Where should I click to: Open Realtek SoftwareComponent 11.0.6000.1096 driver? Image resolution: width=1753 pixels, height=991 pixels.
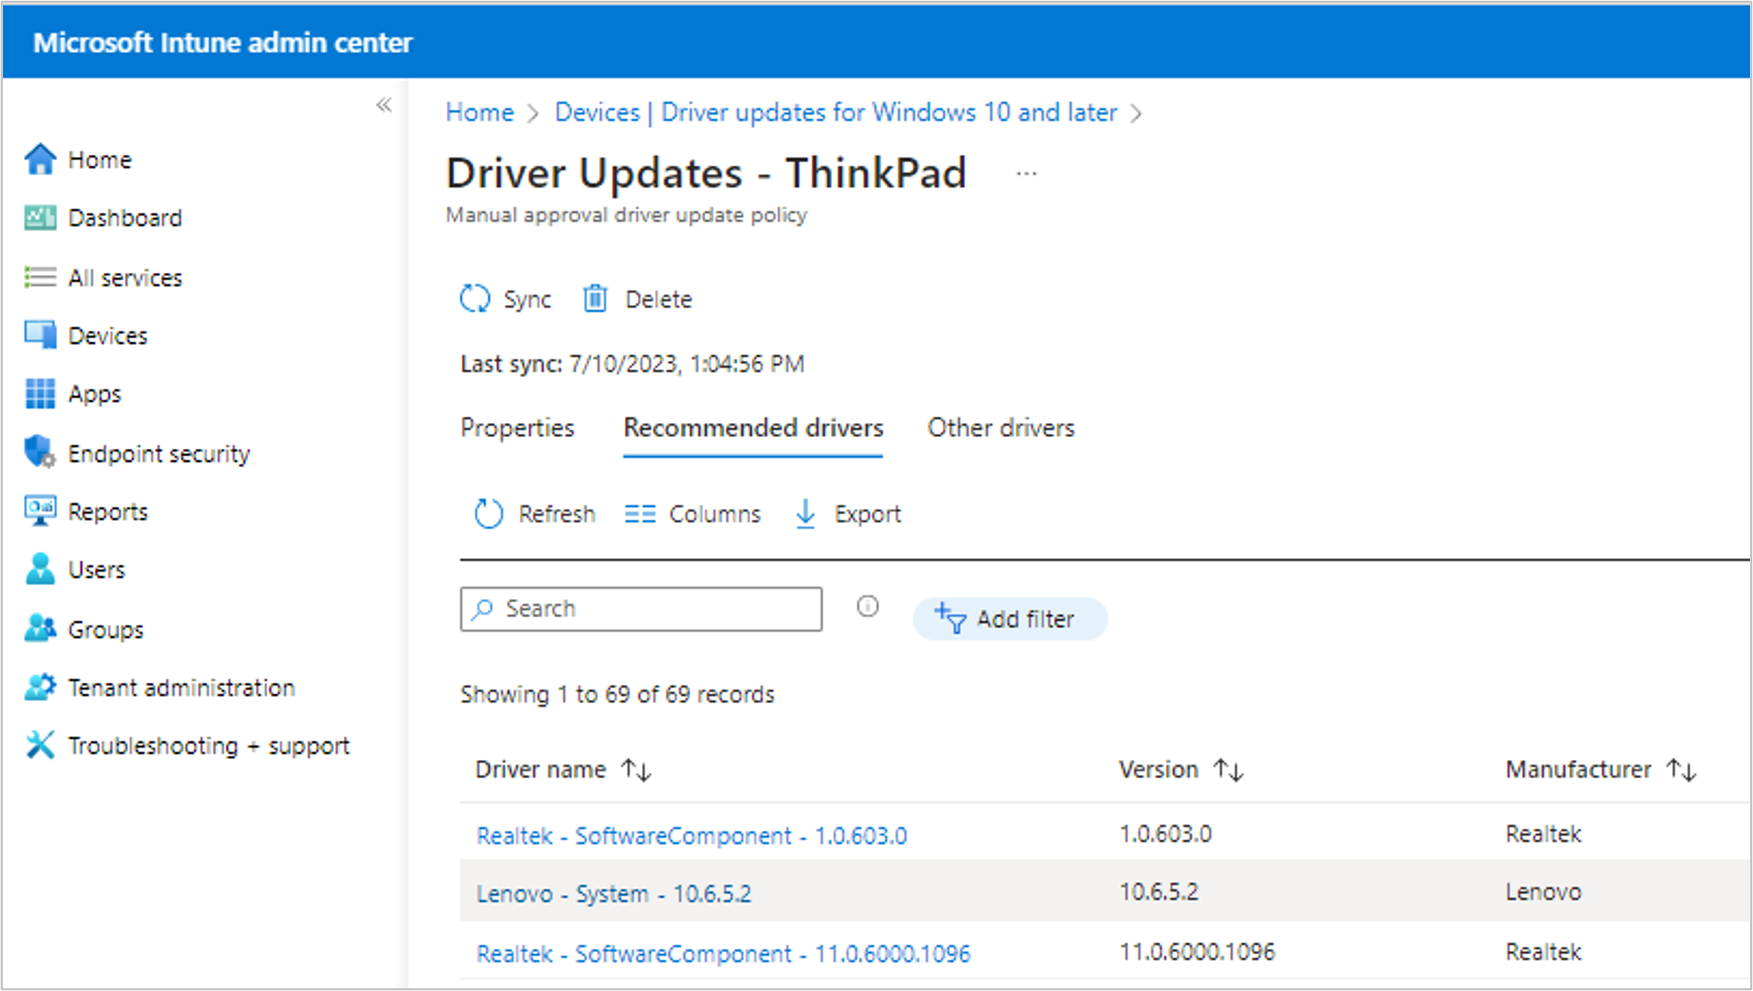tap(723, 953)
